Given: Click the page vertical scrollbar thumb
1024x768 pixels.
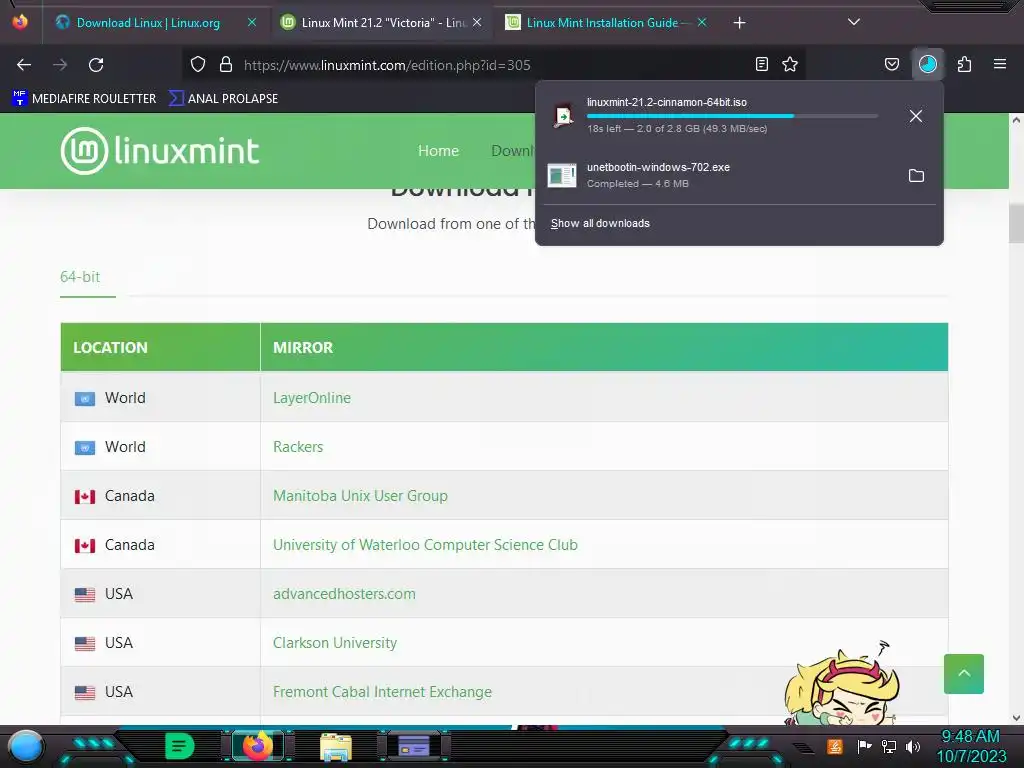Looking at the screenshot, I should click(x=1016, y=223).
